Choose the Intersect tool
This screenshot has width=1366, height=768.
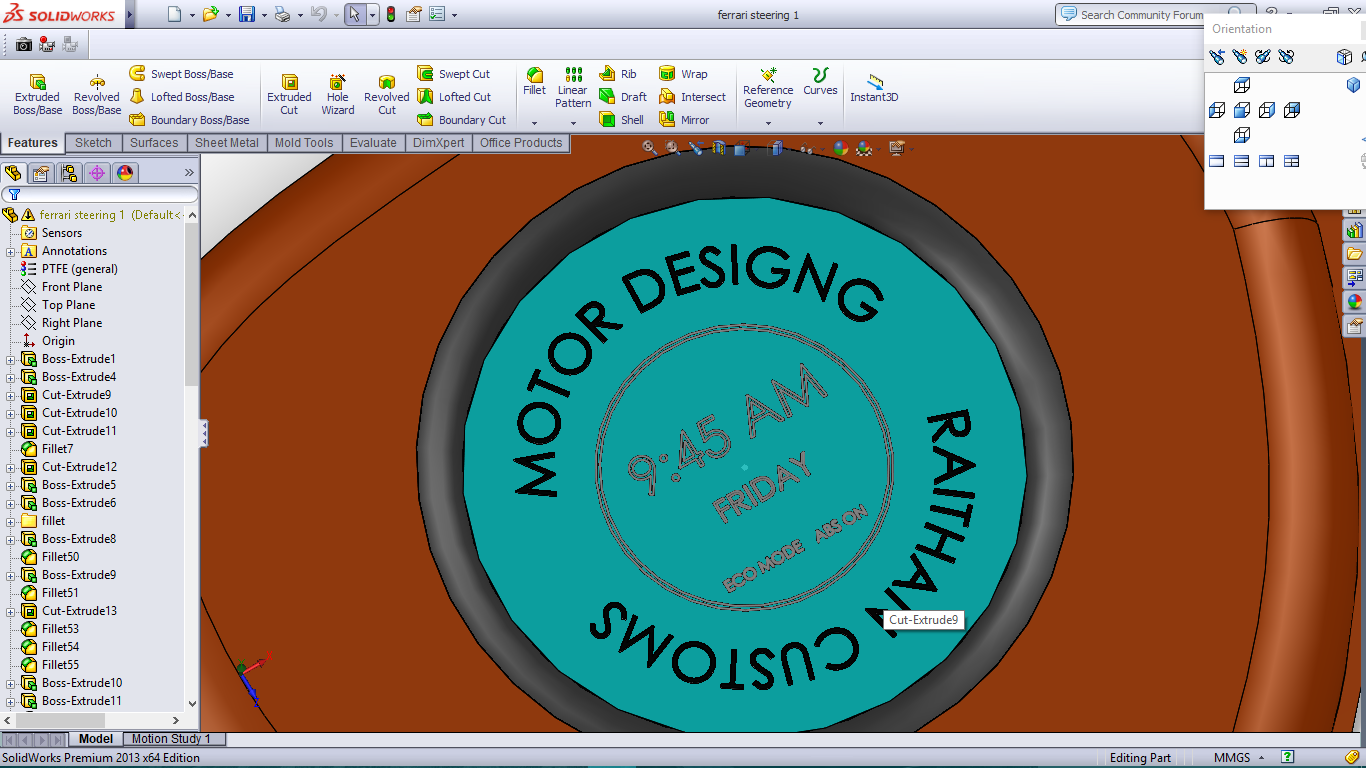[692, 97]
